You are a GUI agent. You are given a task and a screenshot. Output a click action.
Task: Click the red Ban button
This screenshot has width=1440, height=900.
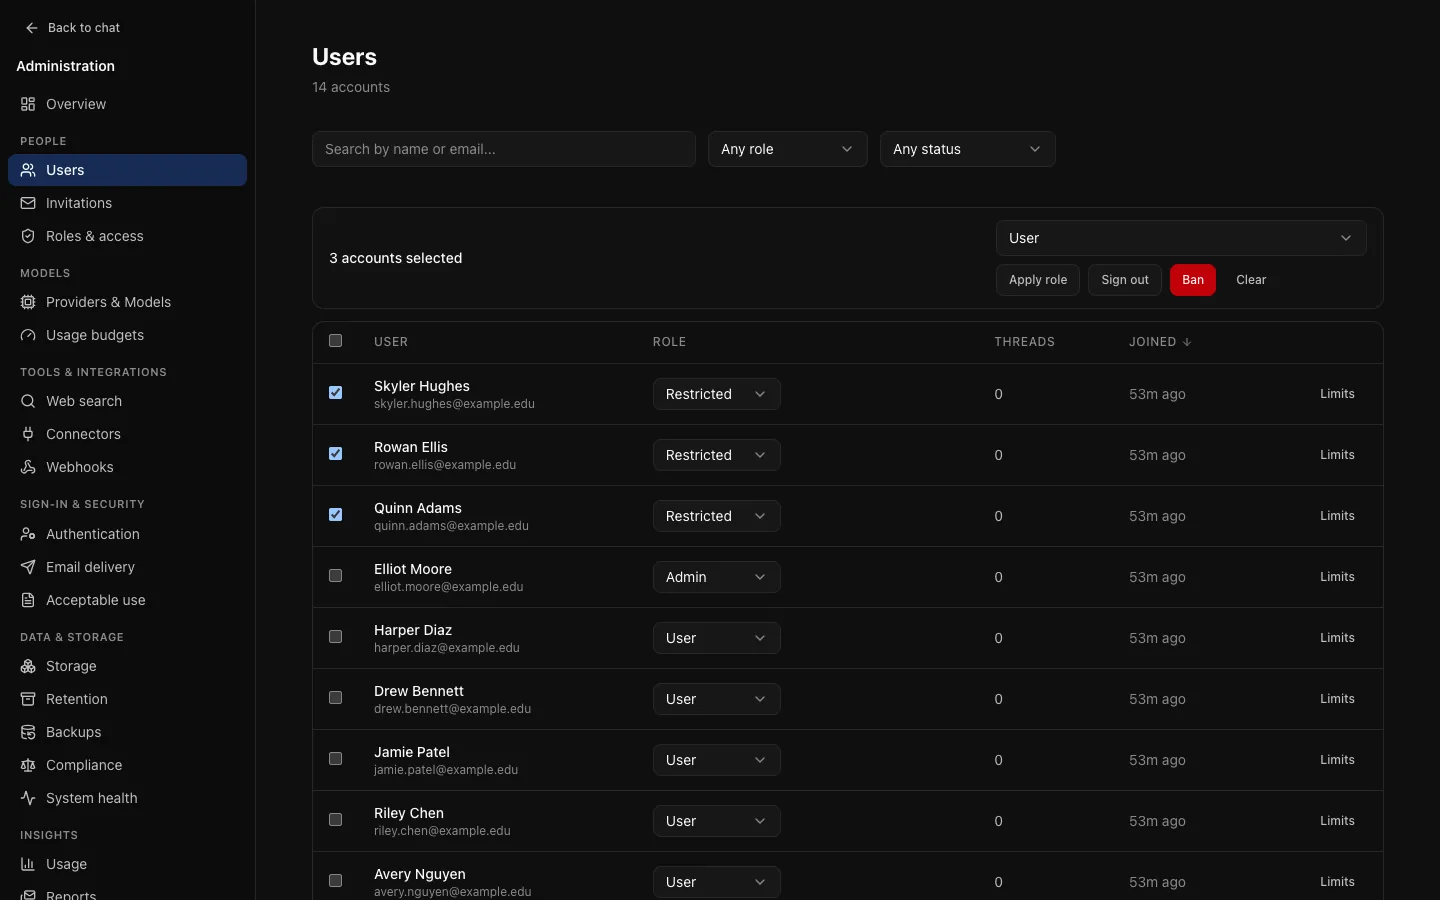pyautogui.click(x=1193, y=280)
